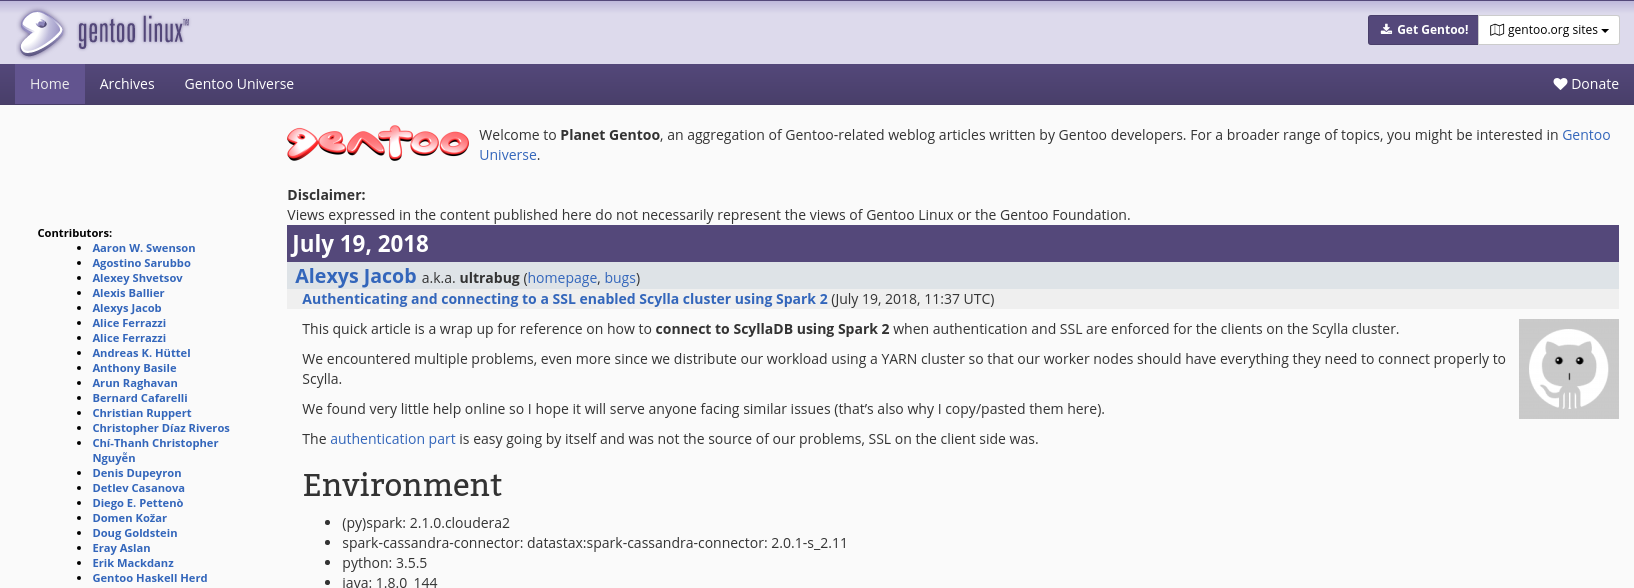This screenshot has height=588, width=1634.
Task: Click the heart icon next to Donate
Action: pos(1560,84)
